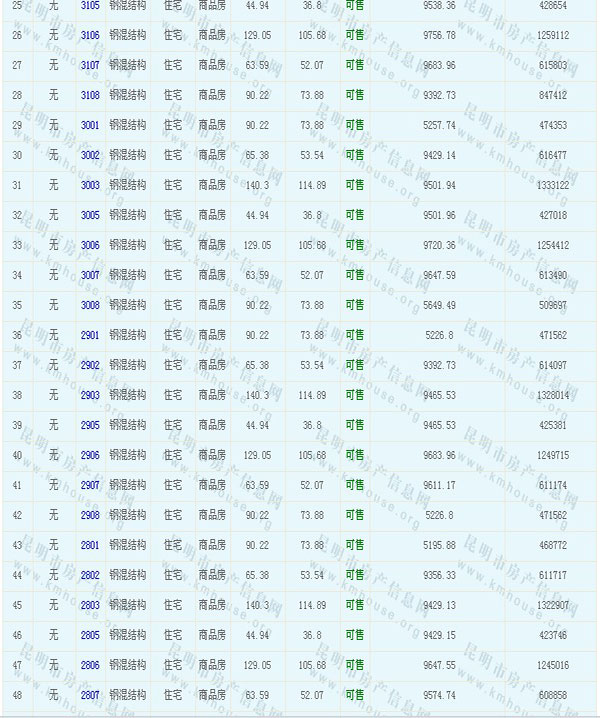The width and height of the screenshot is (600, 718).
Task: Click room 2807 link
Action: pos(90,695)
